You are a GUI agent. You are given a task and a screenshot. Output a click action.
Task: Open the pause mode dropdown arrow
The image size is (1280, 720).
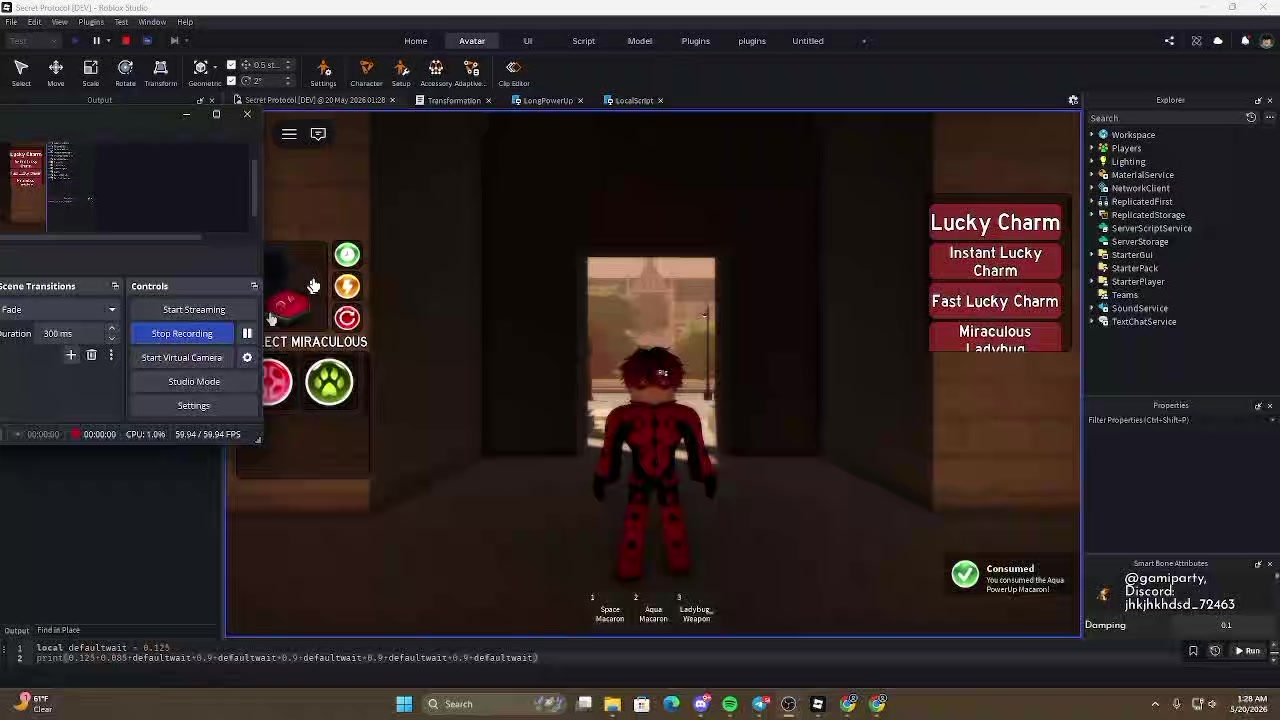(107, 41)
